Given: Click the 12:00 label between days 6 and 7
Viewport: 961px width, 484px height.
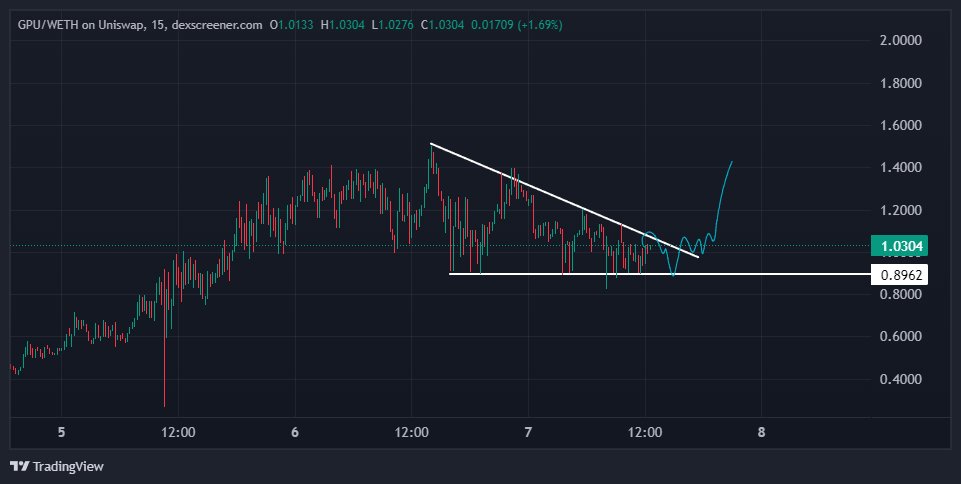Looking at the screenshot, I should pyautogui.click(x=411, y=433).
